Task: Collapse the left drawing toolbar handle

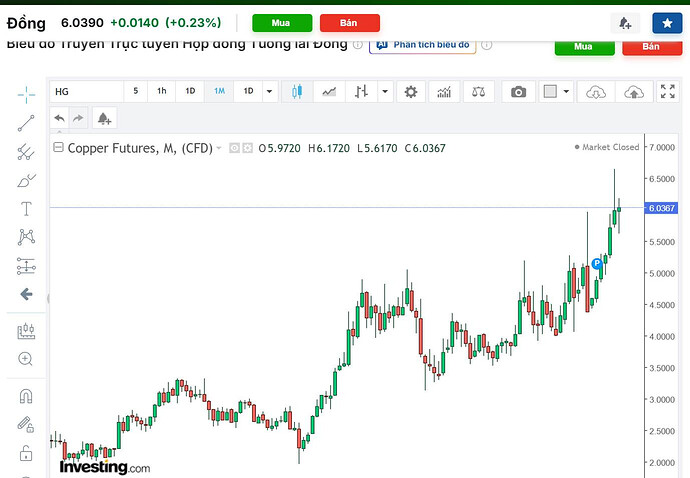Action: click(x=48, y=299)
